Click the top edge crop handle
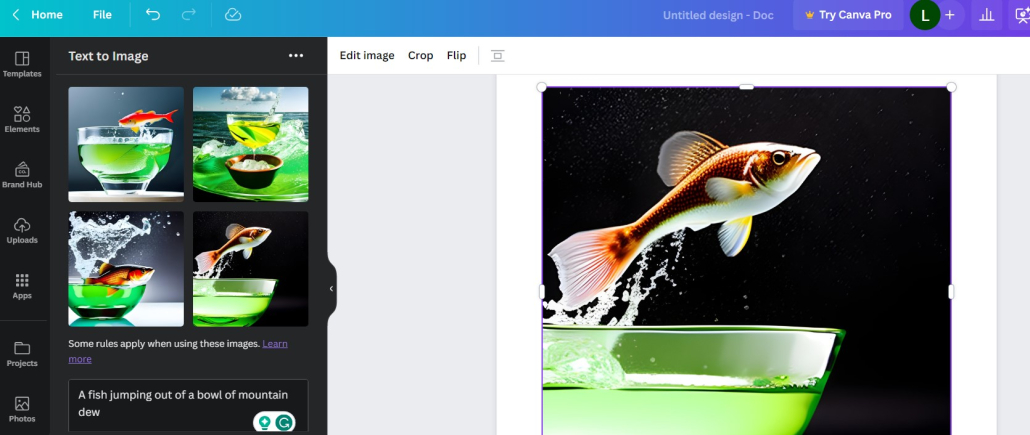Viewport: 1030px width, 435px height. [746, 87]
